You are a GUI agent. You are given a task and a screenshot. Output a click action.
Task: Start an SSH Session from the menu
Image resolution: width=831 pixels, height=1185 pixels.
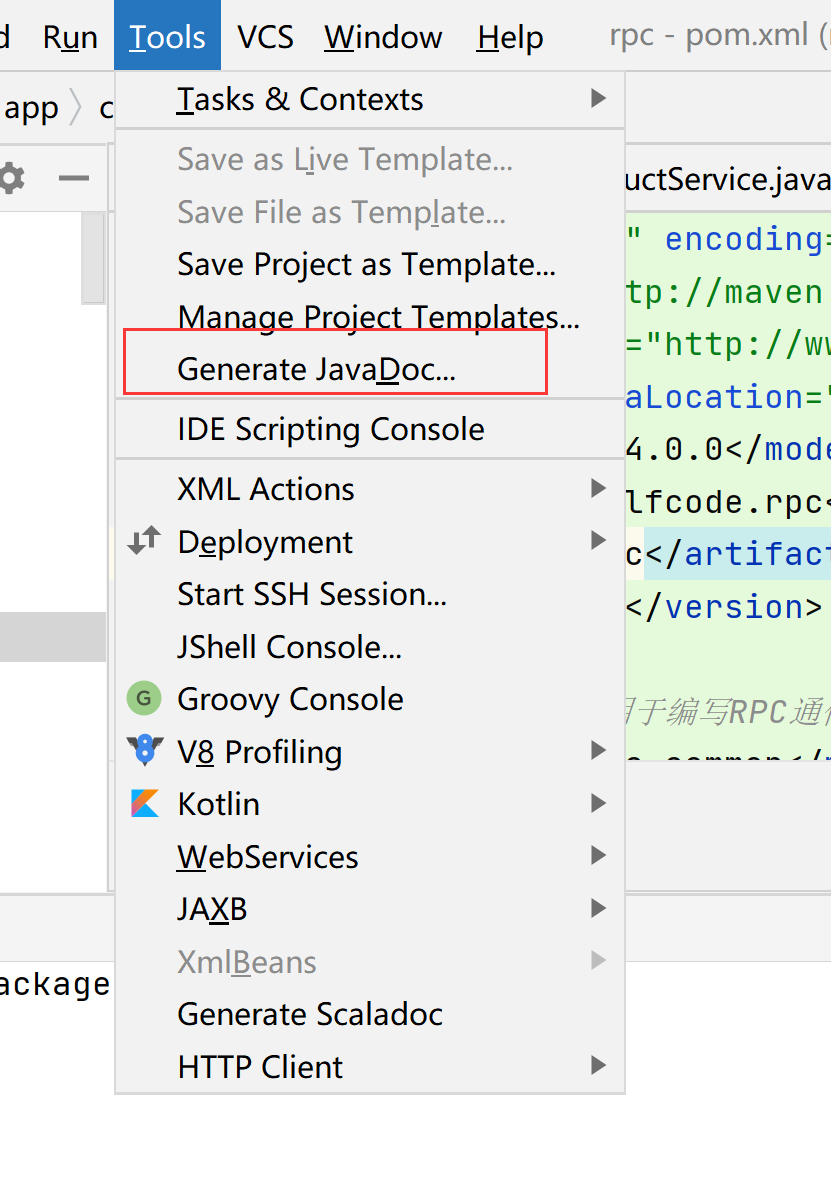(311, 594)
